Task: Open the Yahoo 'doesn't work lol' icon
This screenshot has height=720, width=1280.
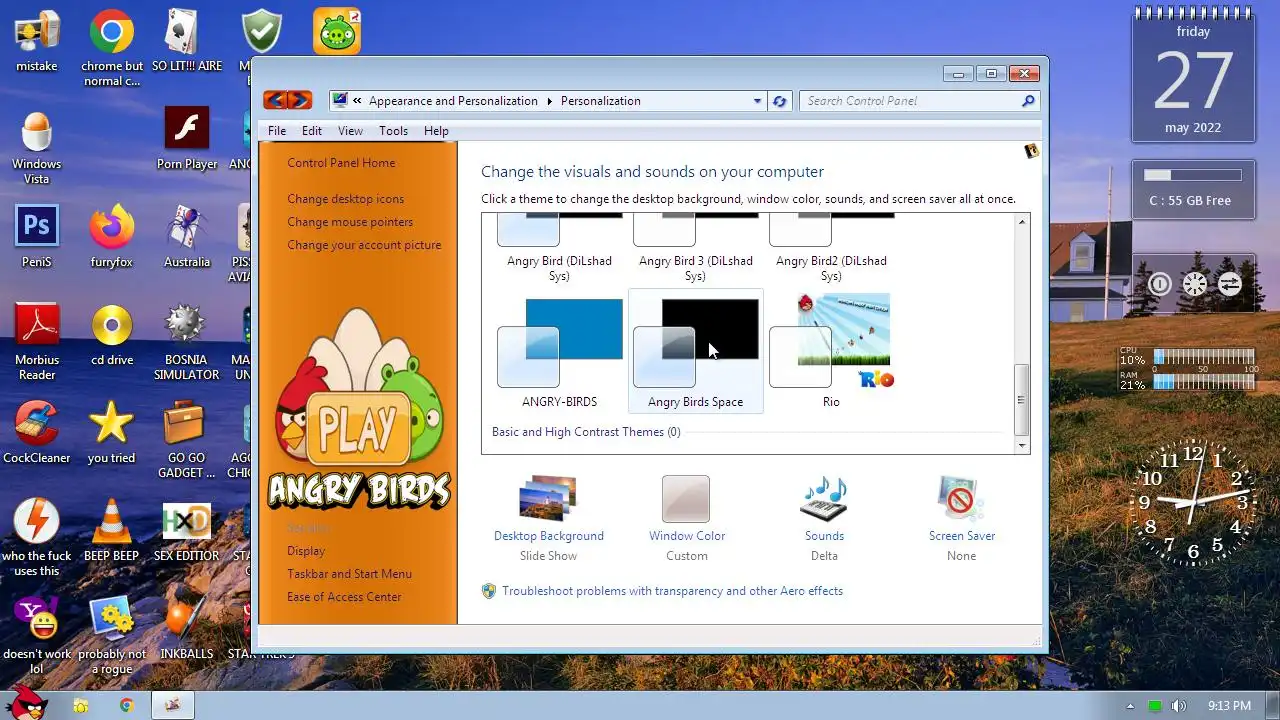Action: [x=37, y=636]
